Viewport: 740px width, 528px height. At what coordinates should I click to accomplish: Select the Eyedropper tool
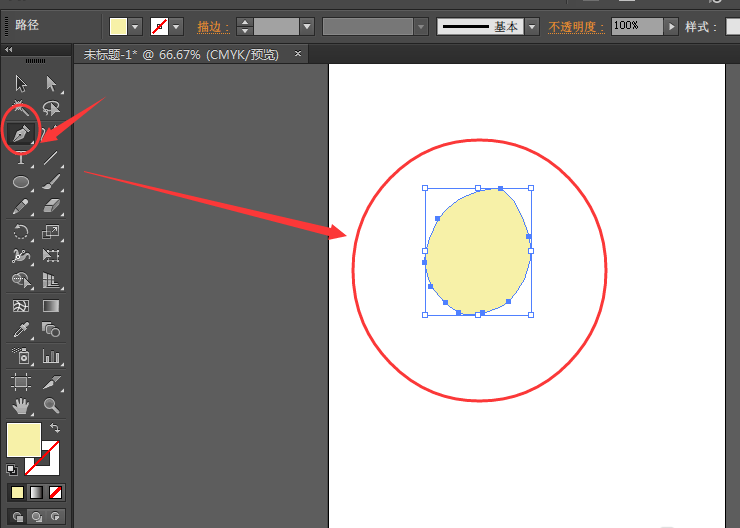[x=21, y=330]
